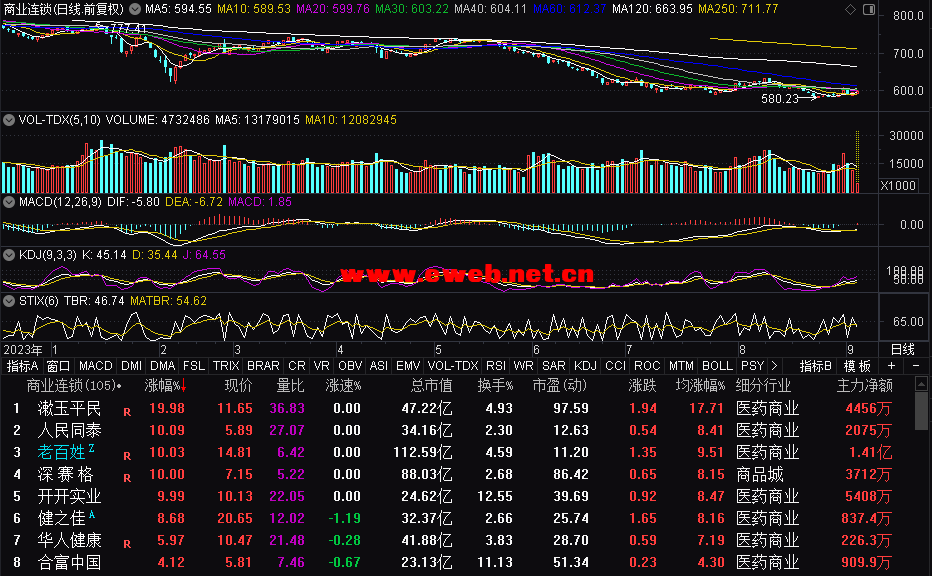Screen dimensions: 932x576
Task: Click the plus zoom-in button
Action: [891, 366]
